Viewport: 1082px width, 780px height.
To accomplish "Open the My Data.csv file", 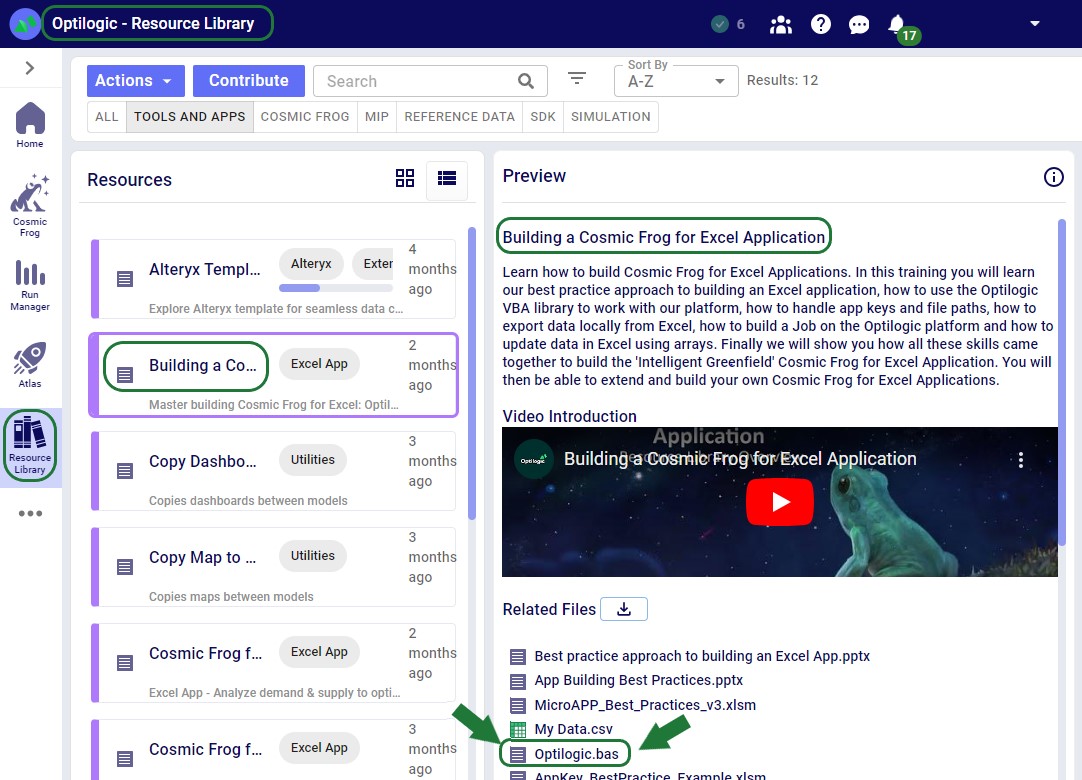I will click(x=573, y=729).
